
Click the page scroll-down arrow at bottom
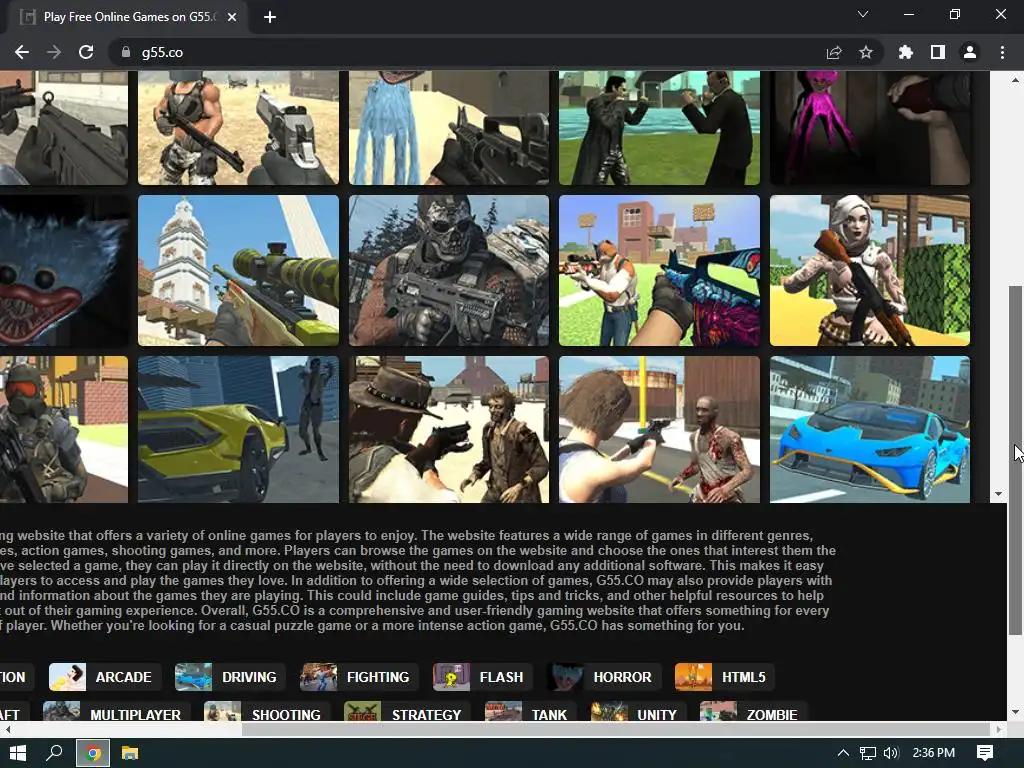tap(1016, 712)
